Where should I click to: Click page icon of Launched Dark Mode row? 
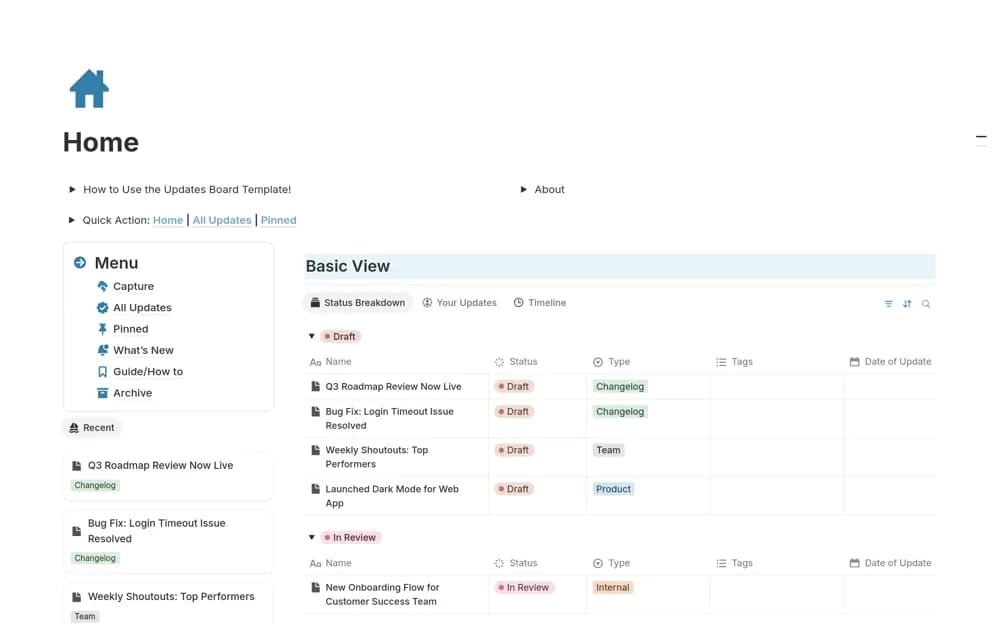(315, 489)
